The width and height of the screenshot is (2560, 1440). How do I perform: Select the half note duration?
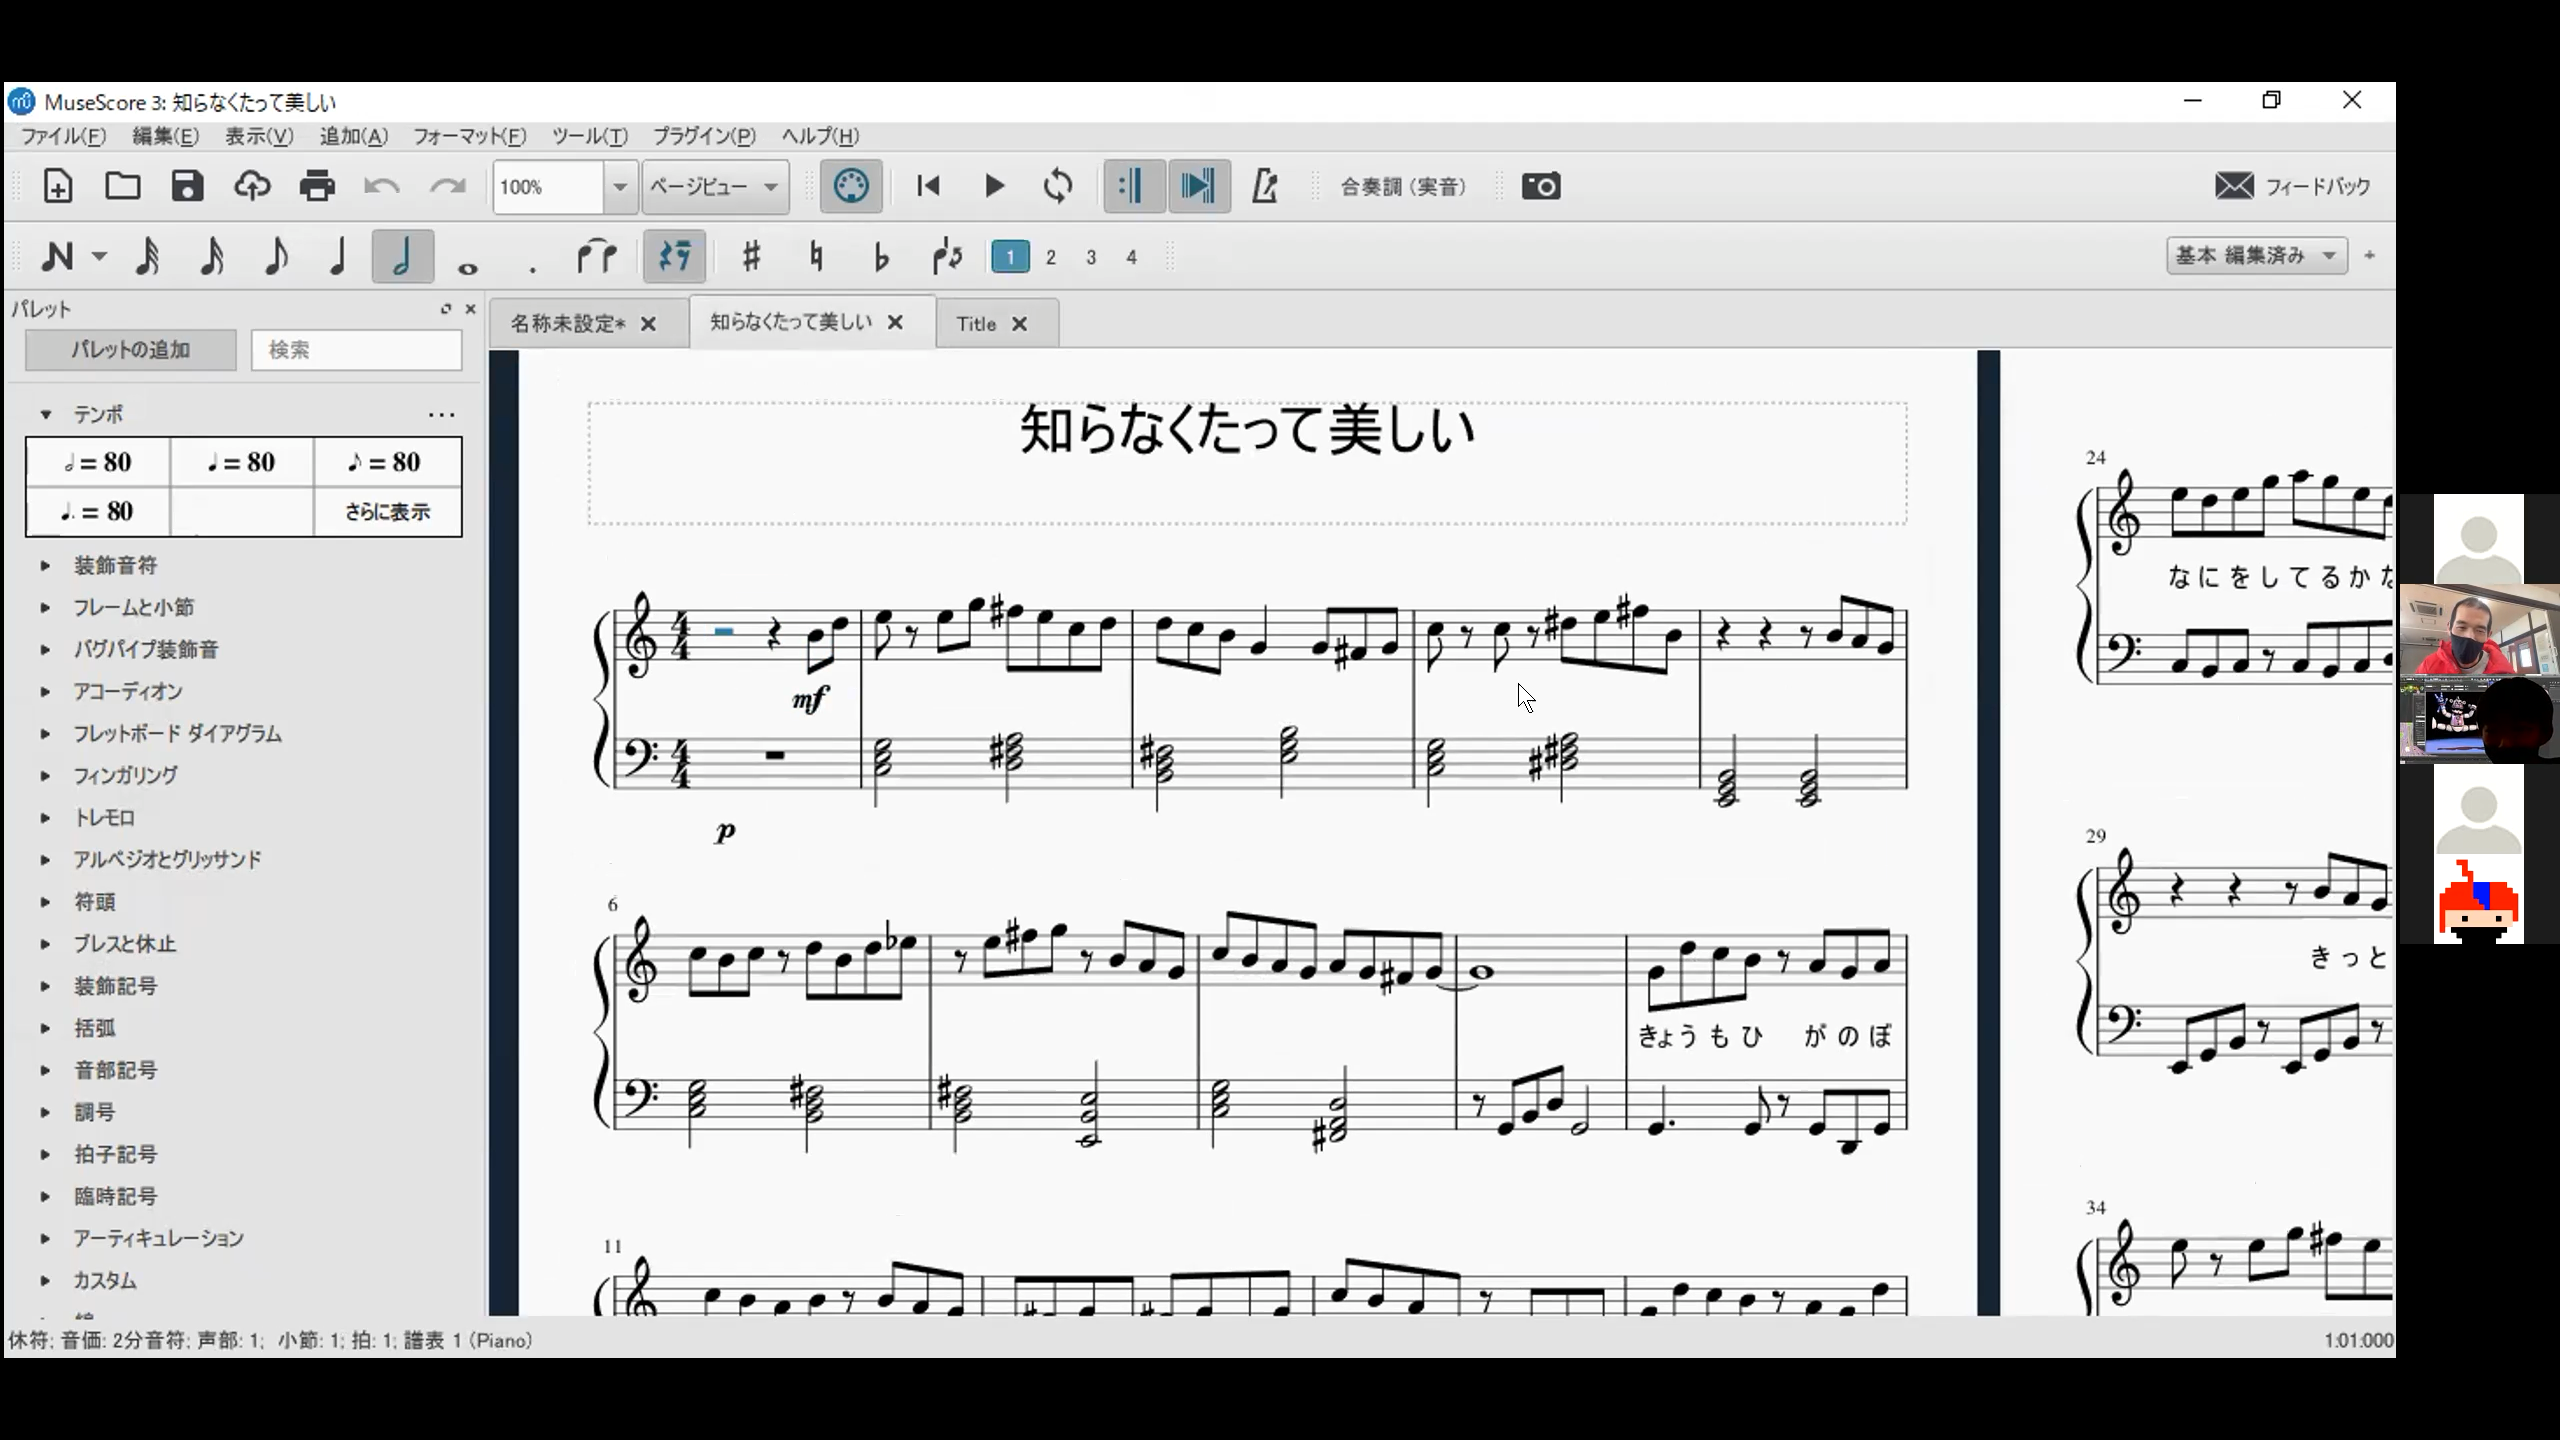point(402,257)
